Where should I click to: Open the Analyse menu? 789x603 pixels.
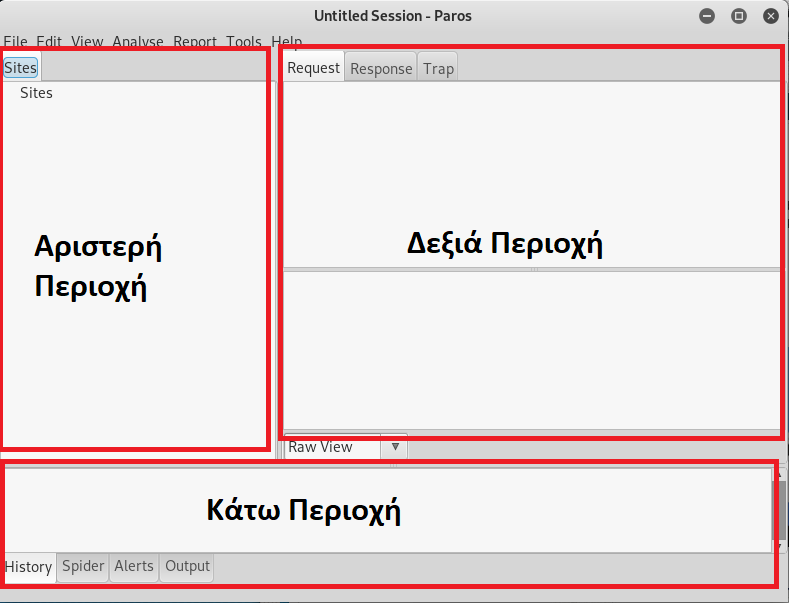pos(138,41)
